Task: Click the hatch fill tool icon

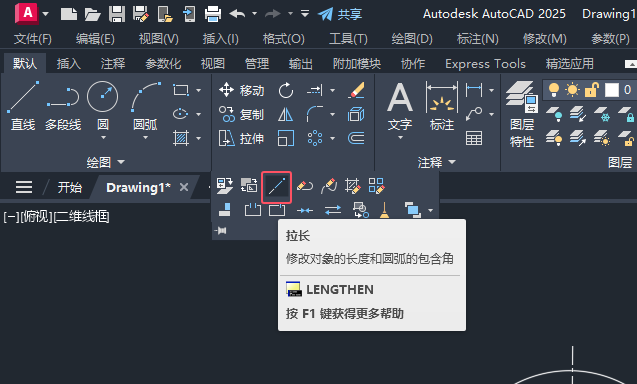Action: (x=181, y=139)
